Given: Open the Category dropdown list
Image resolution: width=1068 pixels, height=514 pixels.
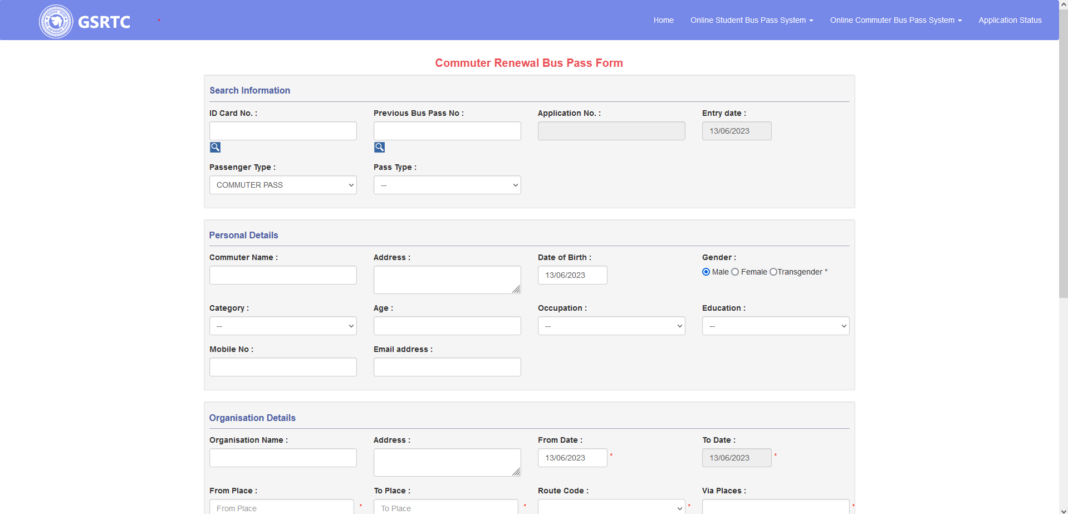Looking at the screenshot, I should pyautogui.click(x=282, y=326).
